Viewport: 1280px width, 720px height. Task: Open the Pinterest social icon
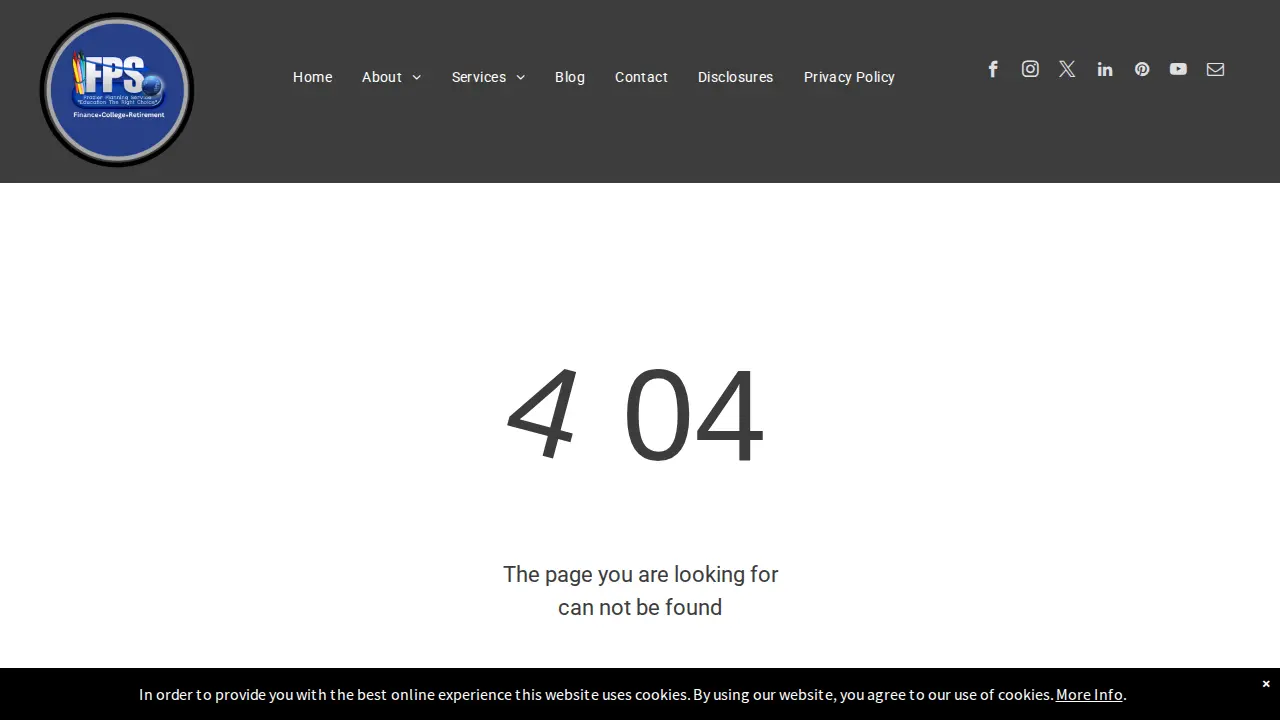(1141, 69)
